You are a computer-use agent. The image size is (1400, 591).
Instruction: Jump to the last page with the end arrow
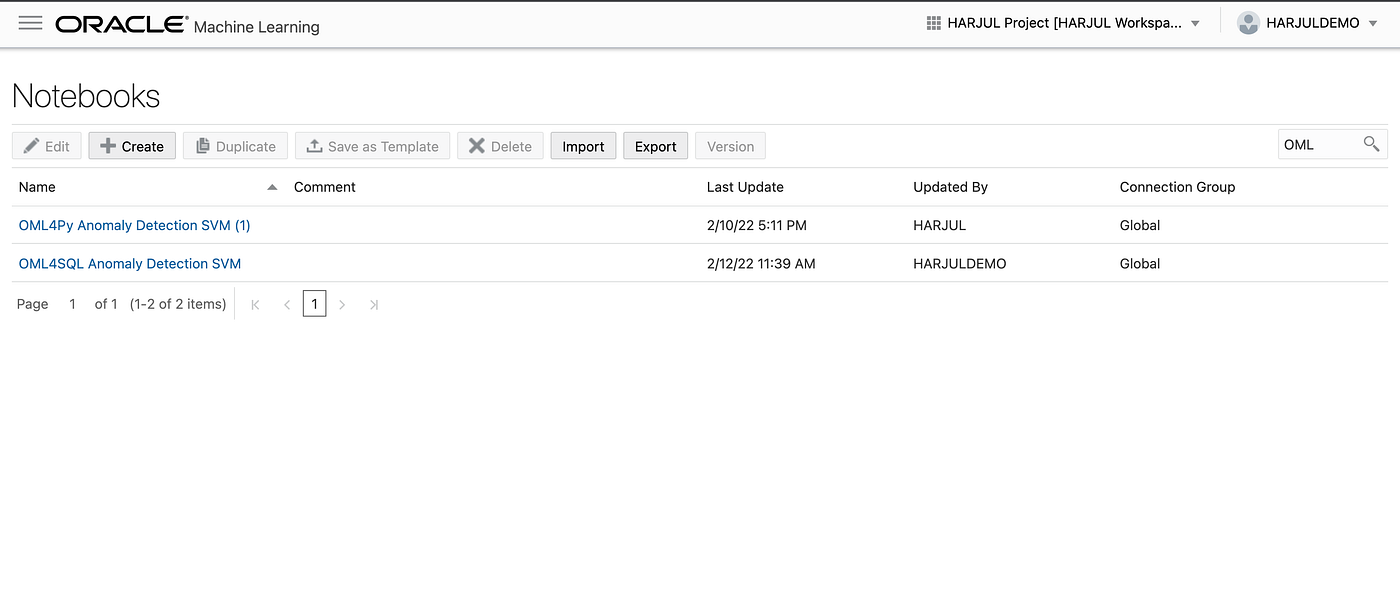(373, 303)
